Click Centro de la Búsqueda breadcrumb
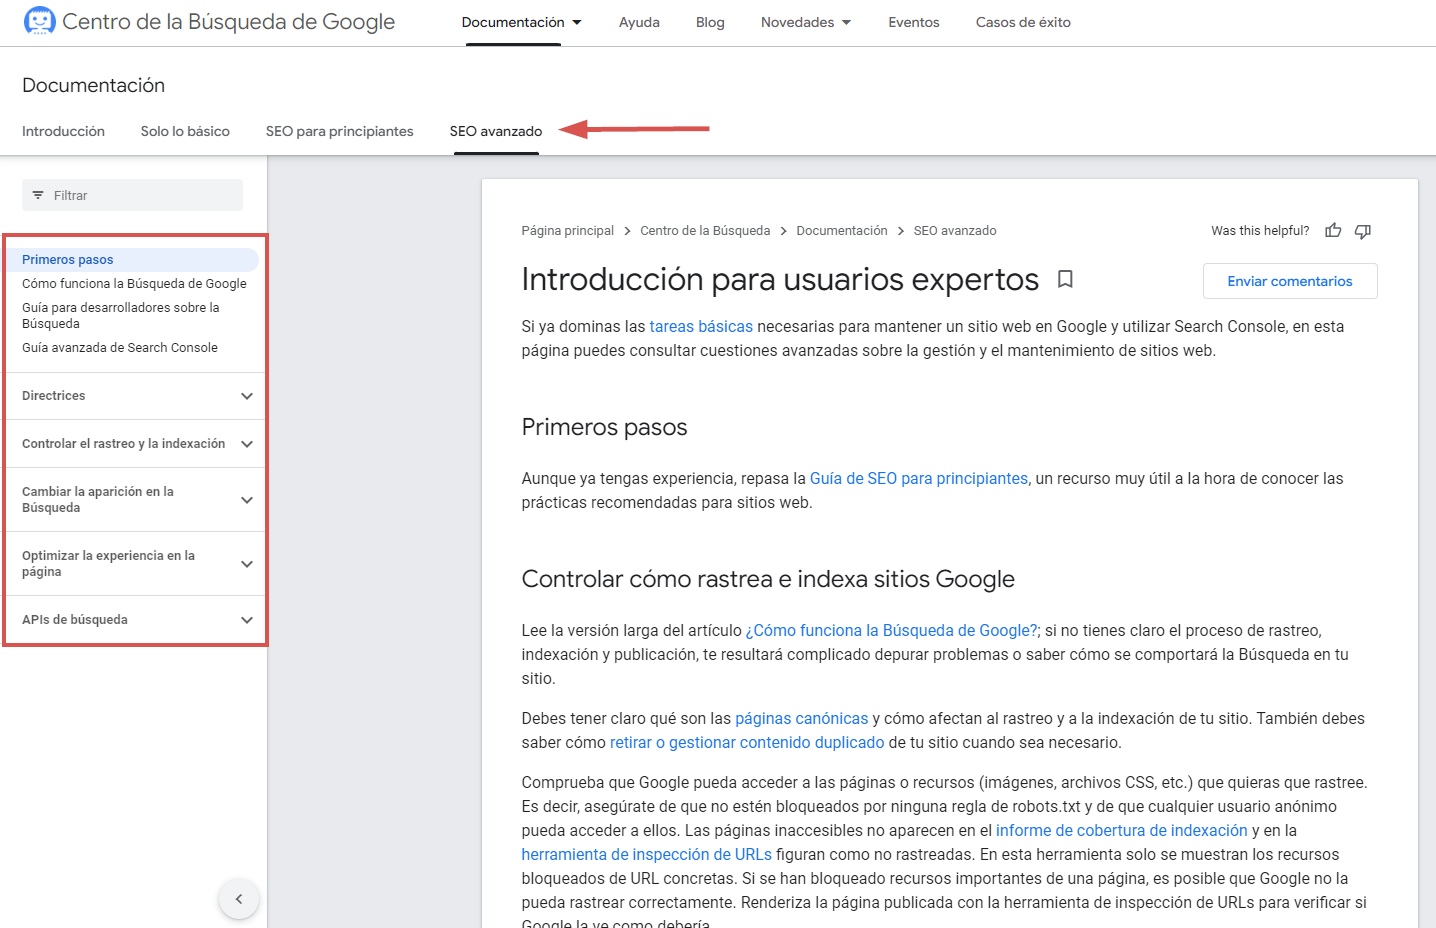Screen dimensions: 1436x928 pyautogui.click(x=705, y=231)
